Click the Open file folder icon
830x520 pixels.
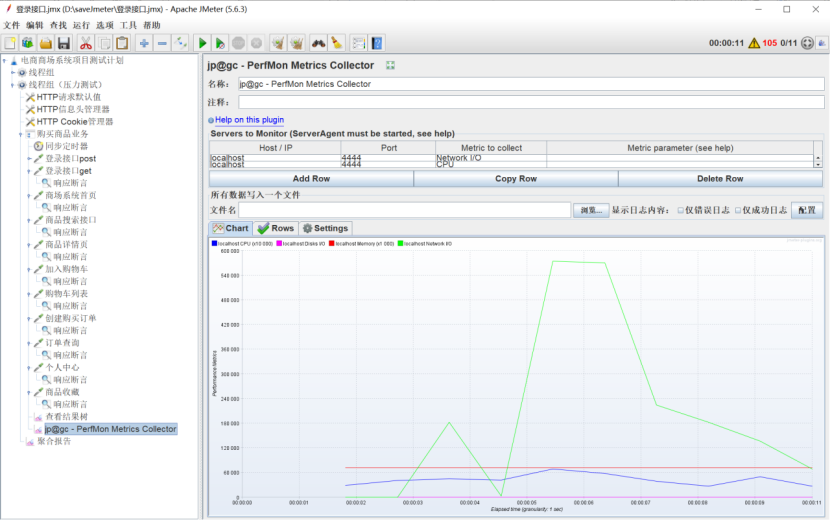46,43
